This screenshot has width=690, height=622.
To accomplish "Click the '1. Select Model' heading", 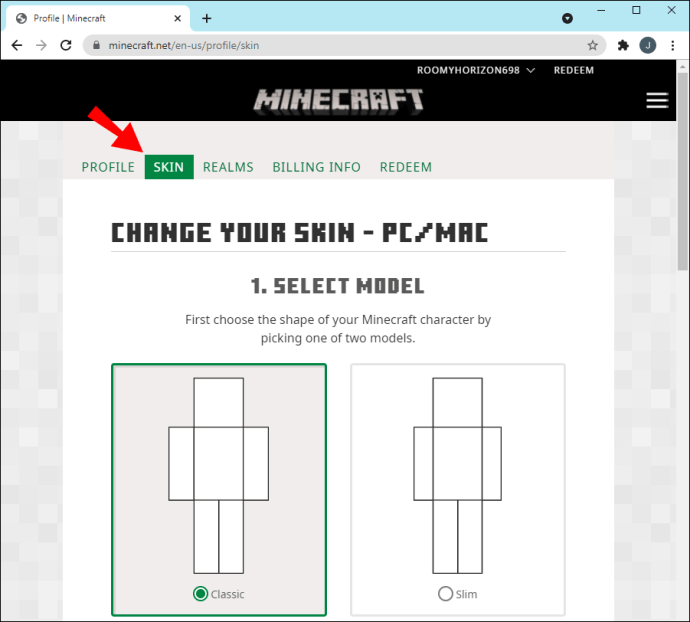I will [x=338, y=286].
